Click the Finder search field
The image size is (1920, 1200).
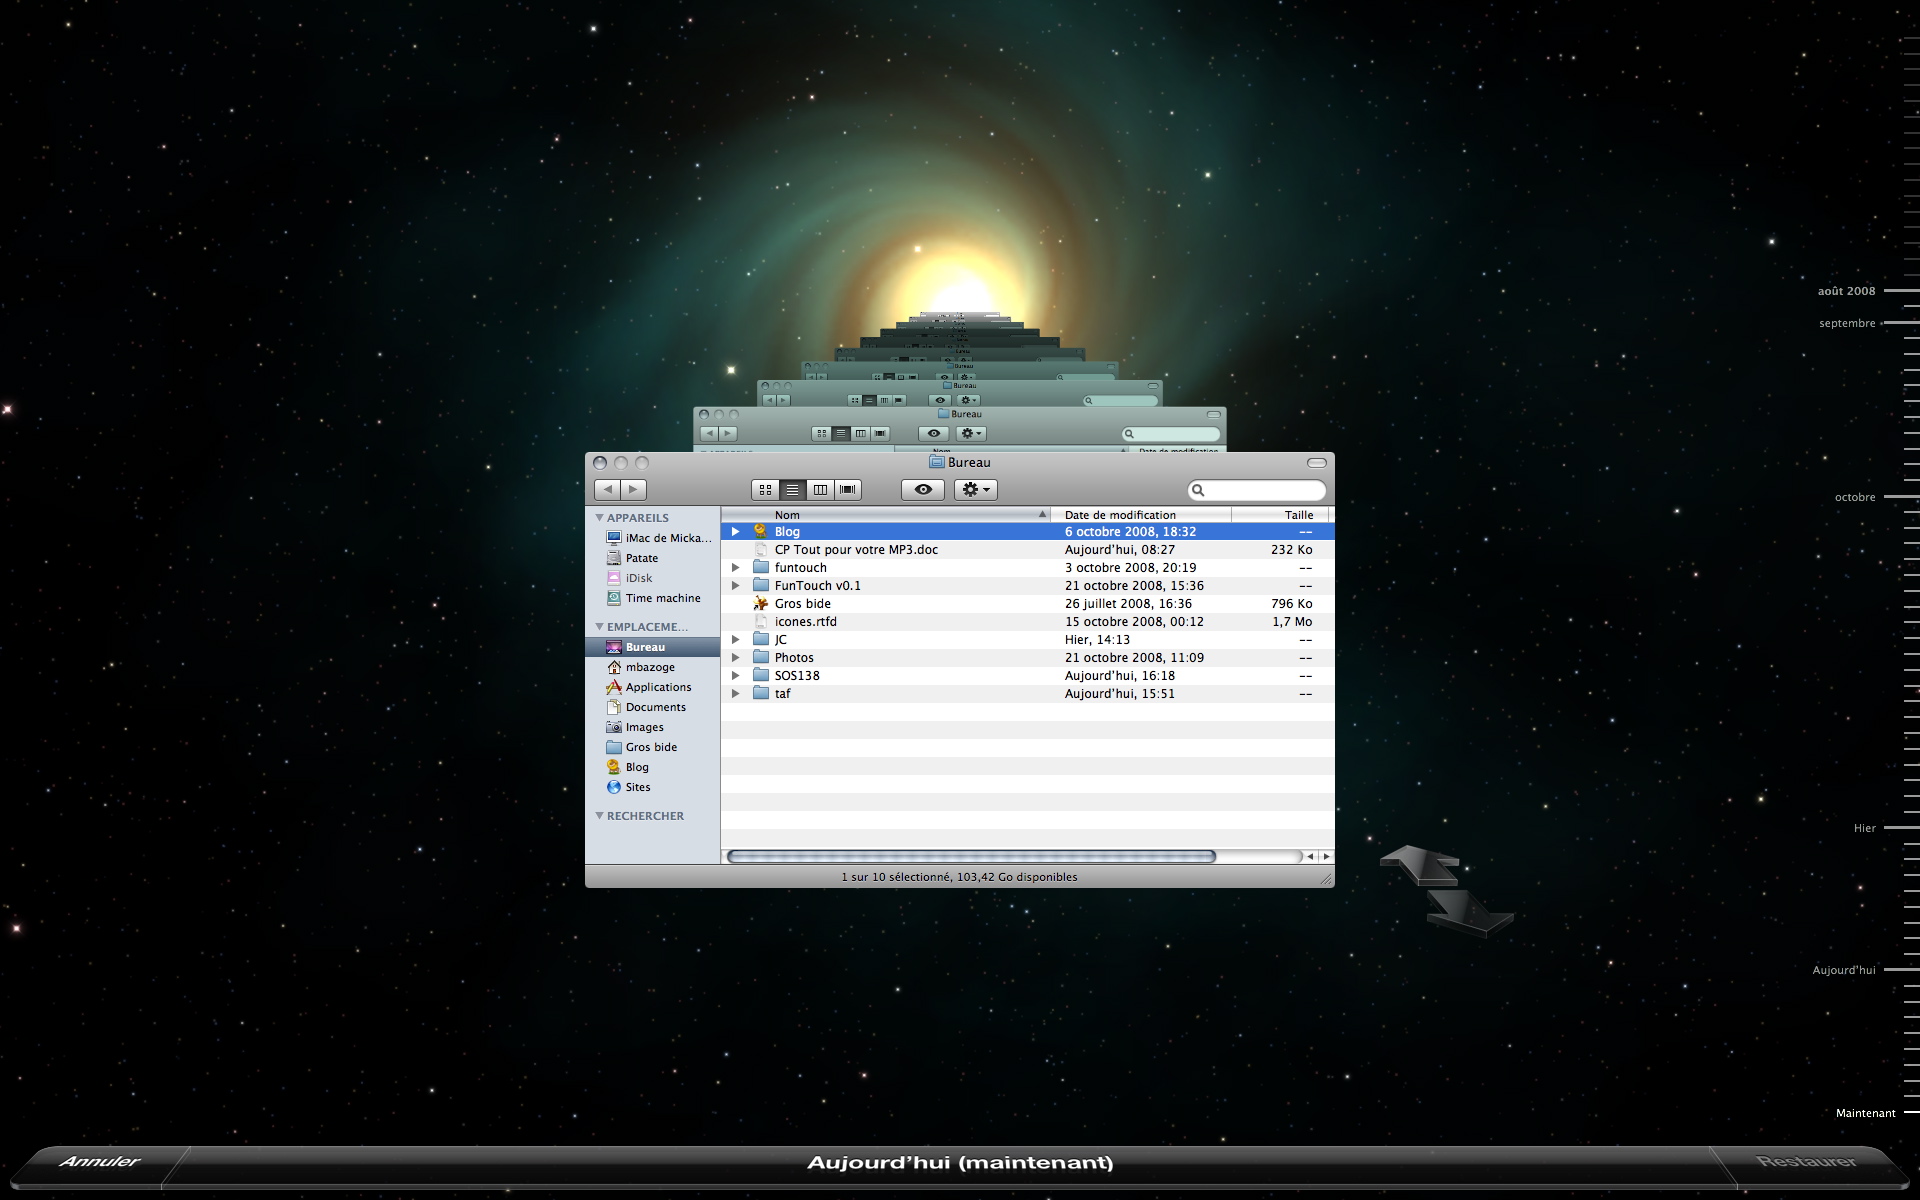click(x=1257, y=490)
